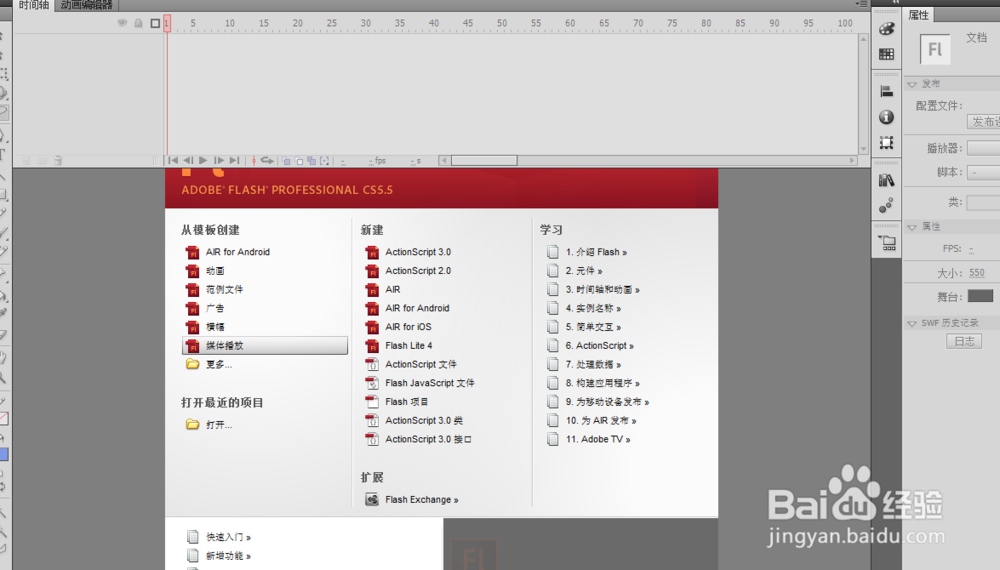
Task: Click the 日志 button
Action: [964, 341]
